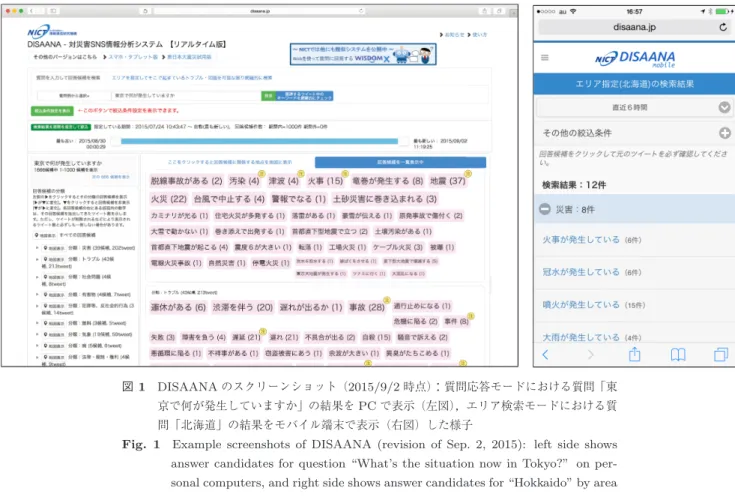
Task: Select the answer 自殺 (15)
Action: (x=376, y=337)
